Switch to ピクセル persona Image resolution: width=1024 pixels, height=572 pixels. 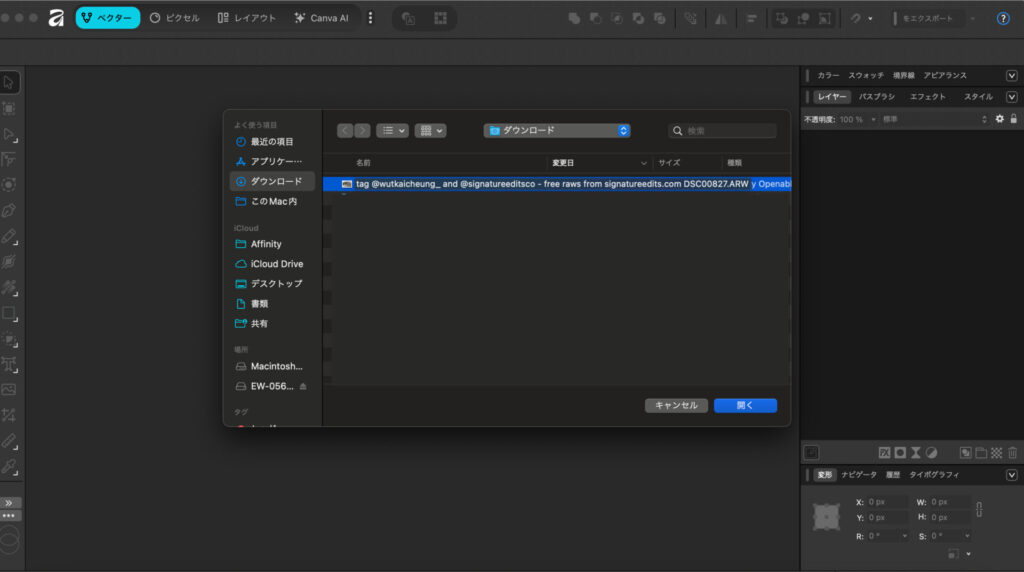174,18
